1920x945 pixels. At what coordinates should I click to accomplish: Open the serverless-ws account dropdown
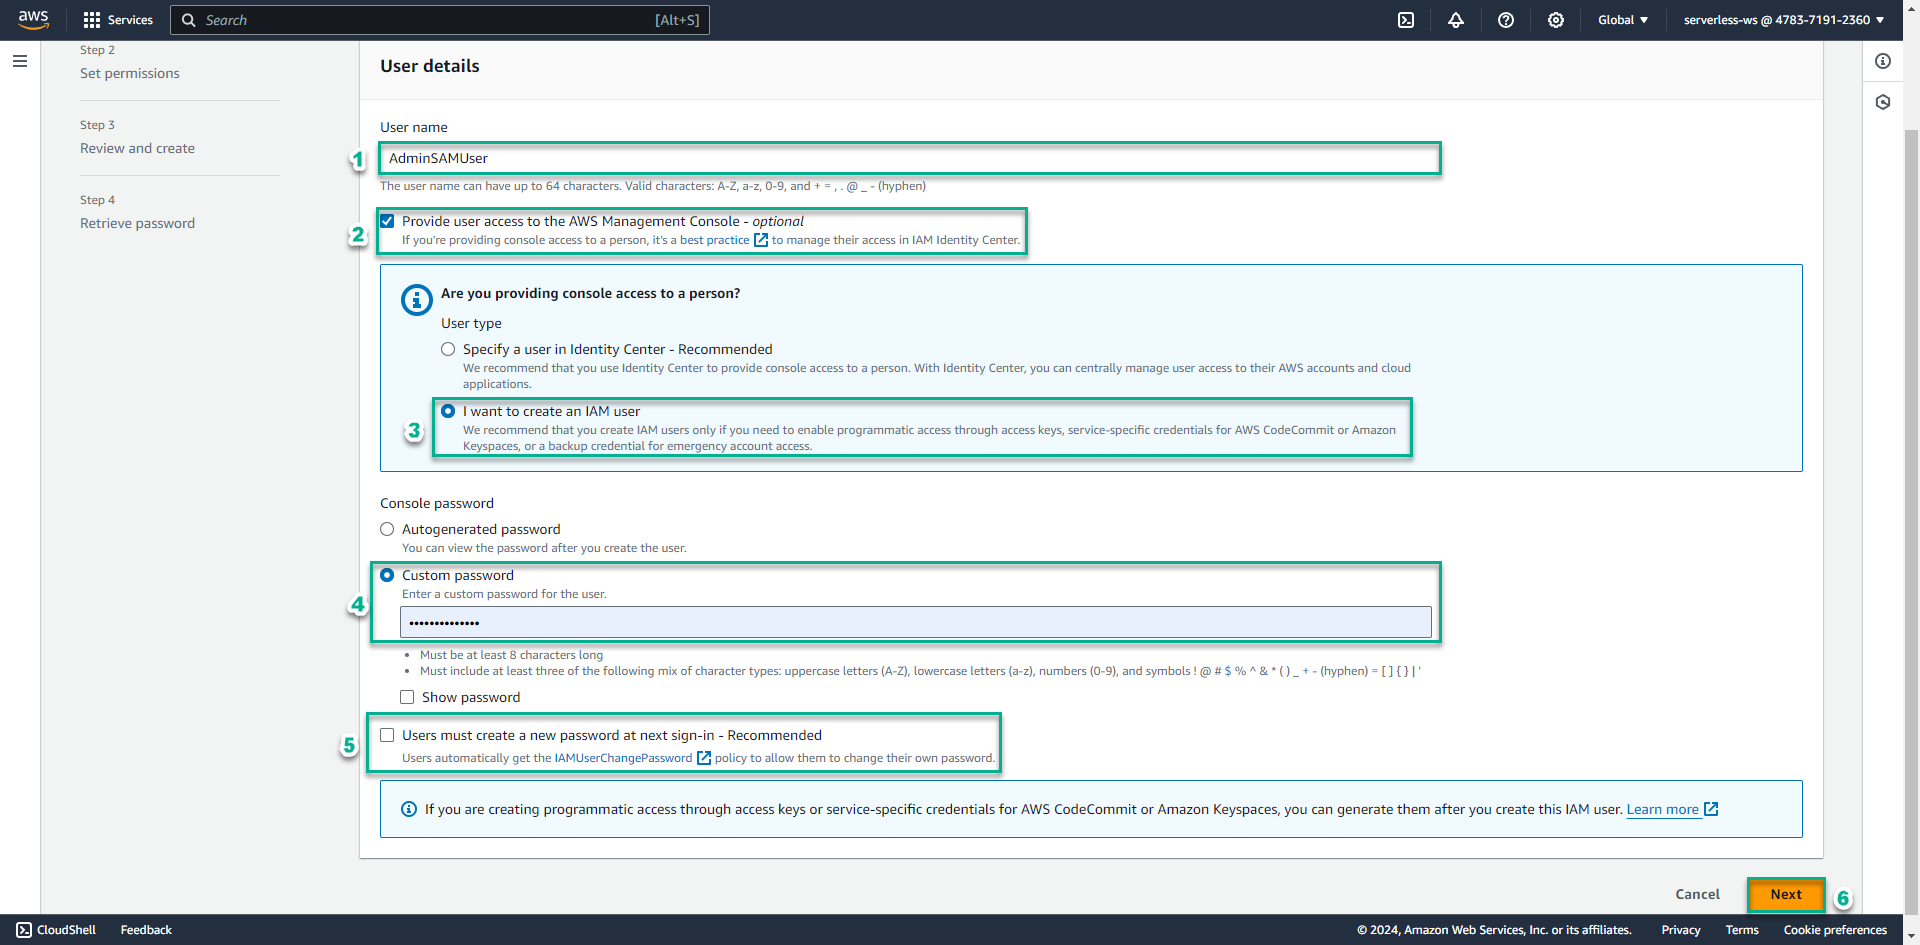[x=1784, y=20]
